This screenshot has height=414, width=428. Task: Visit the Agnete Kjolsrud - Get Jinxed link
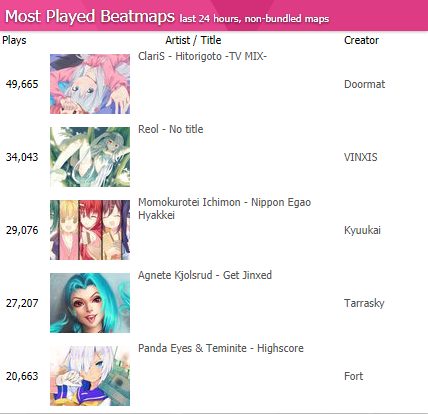(205, 275)
